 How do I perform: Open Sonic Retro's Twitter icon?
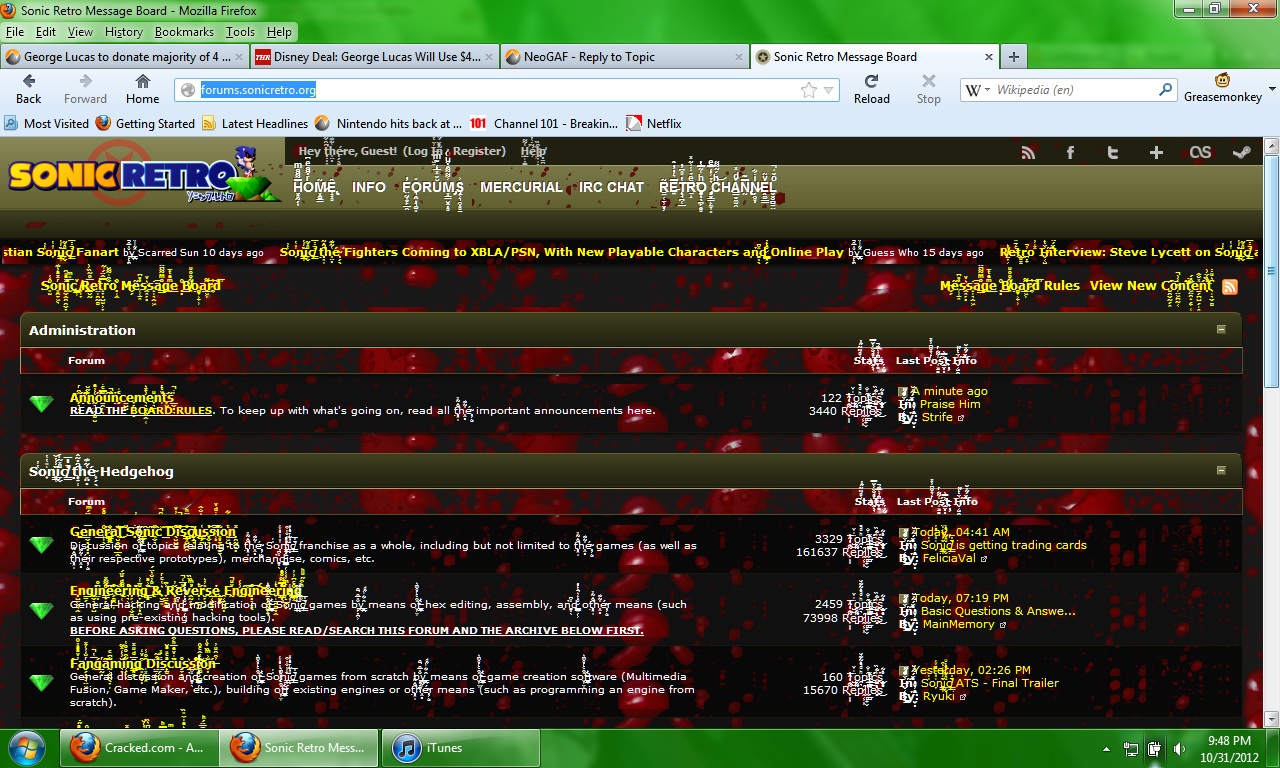pyautogui.click(x=1113, y=153)
